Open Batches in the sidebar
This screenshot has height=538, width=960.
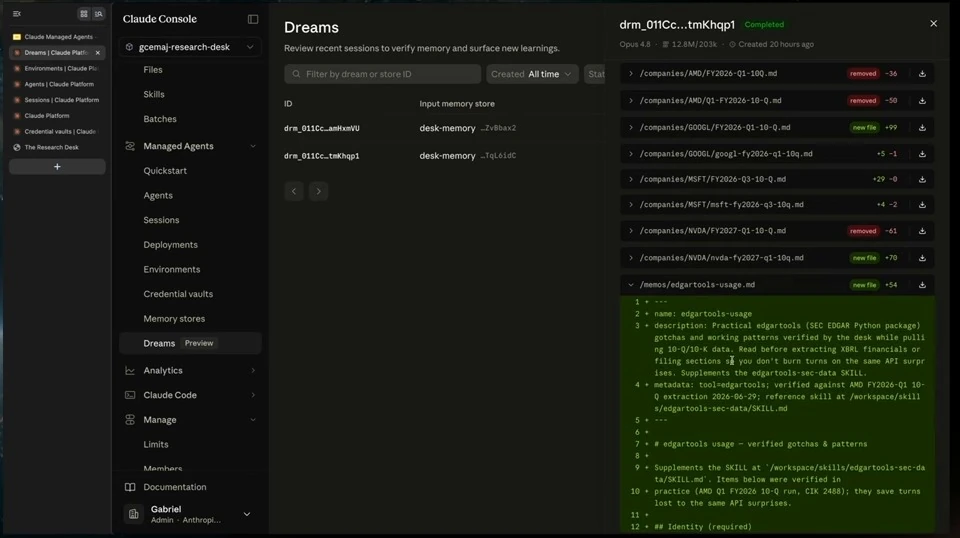coord(160,119)
